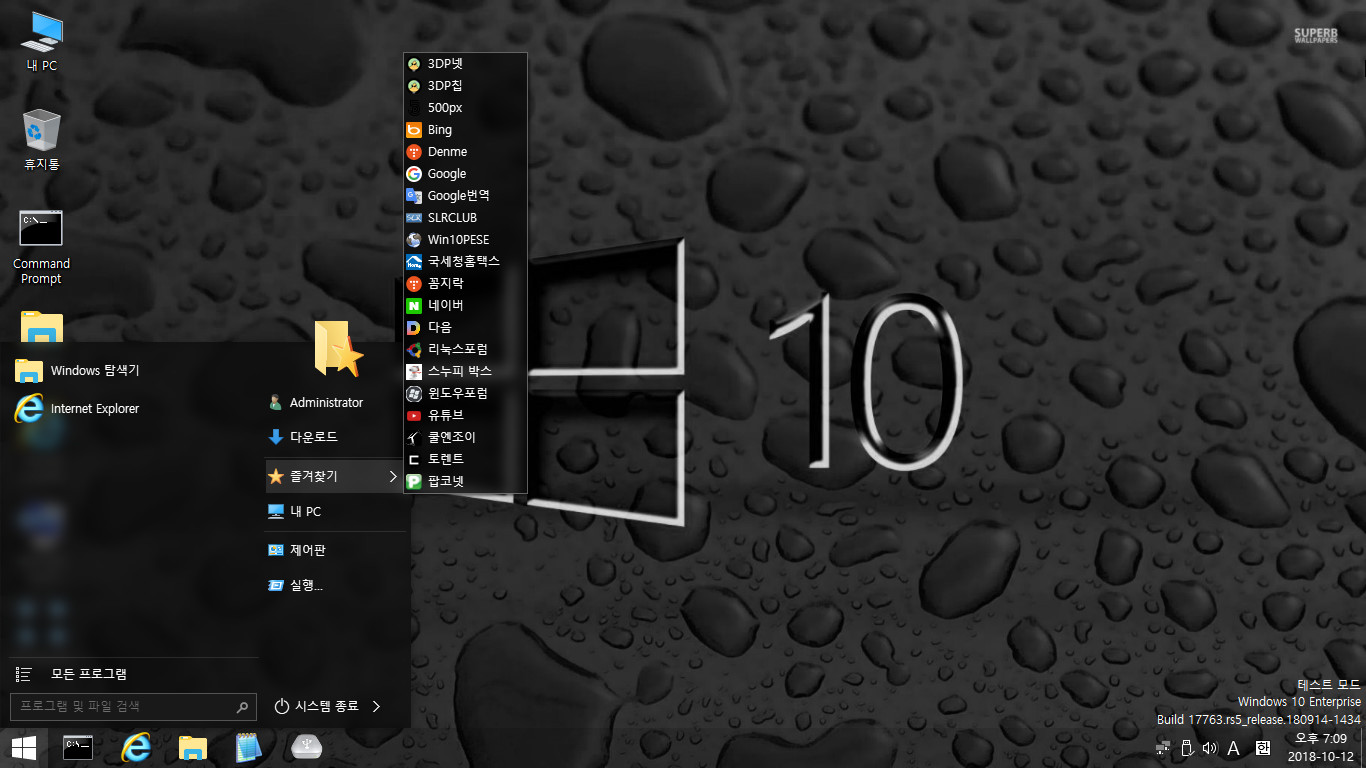Select the 휴지통 recycle bin icon
This screenshot has width=1366, height=768.
point(41,140)
